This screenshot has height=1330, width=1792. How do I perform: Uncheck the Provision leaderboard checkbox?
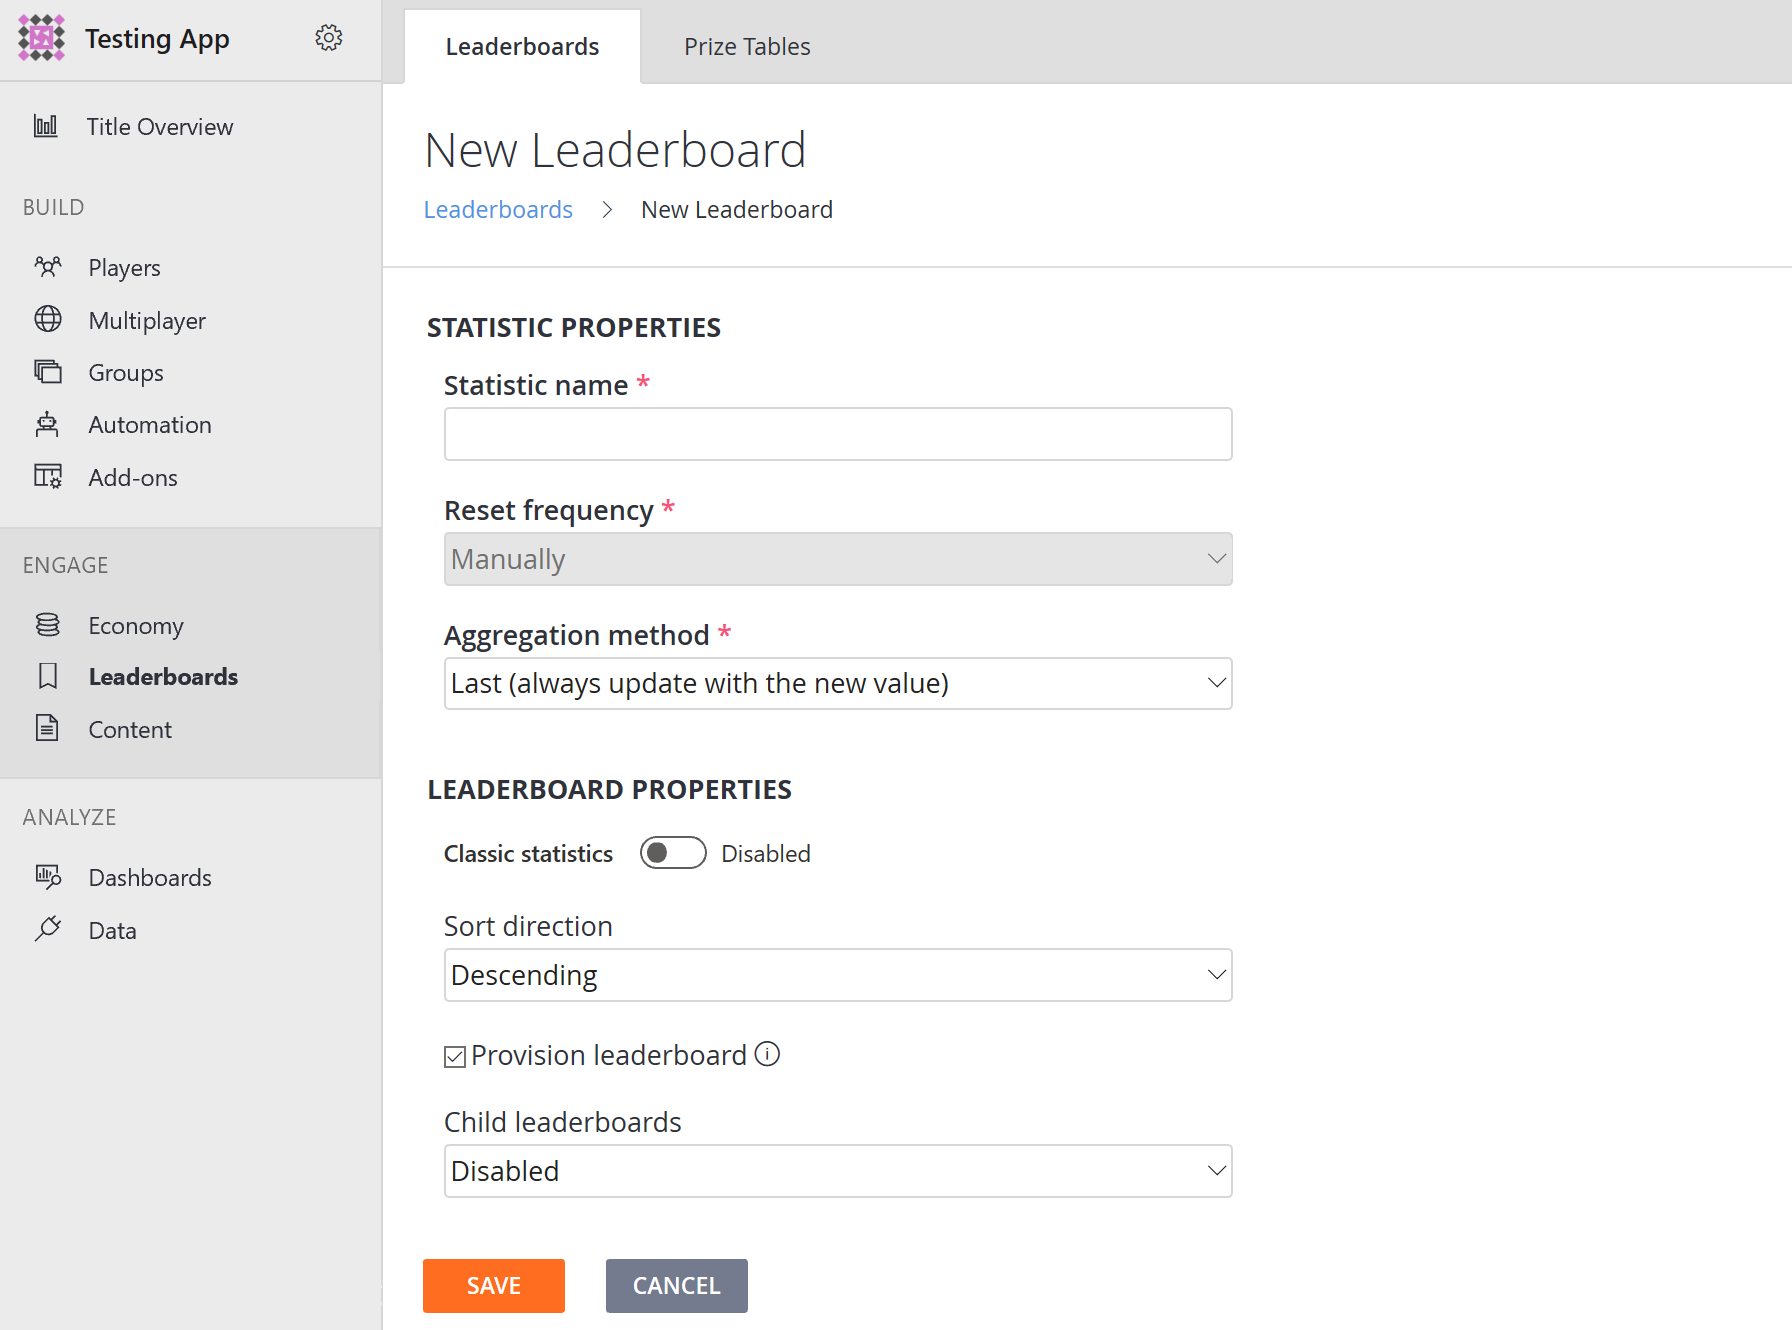[455, 1057]
